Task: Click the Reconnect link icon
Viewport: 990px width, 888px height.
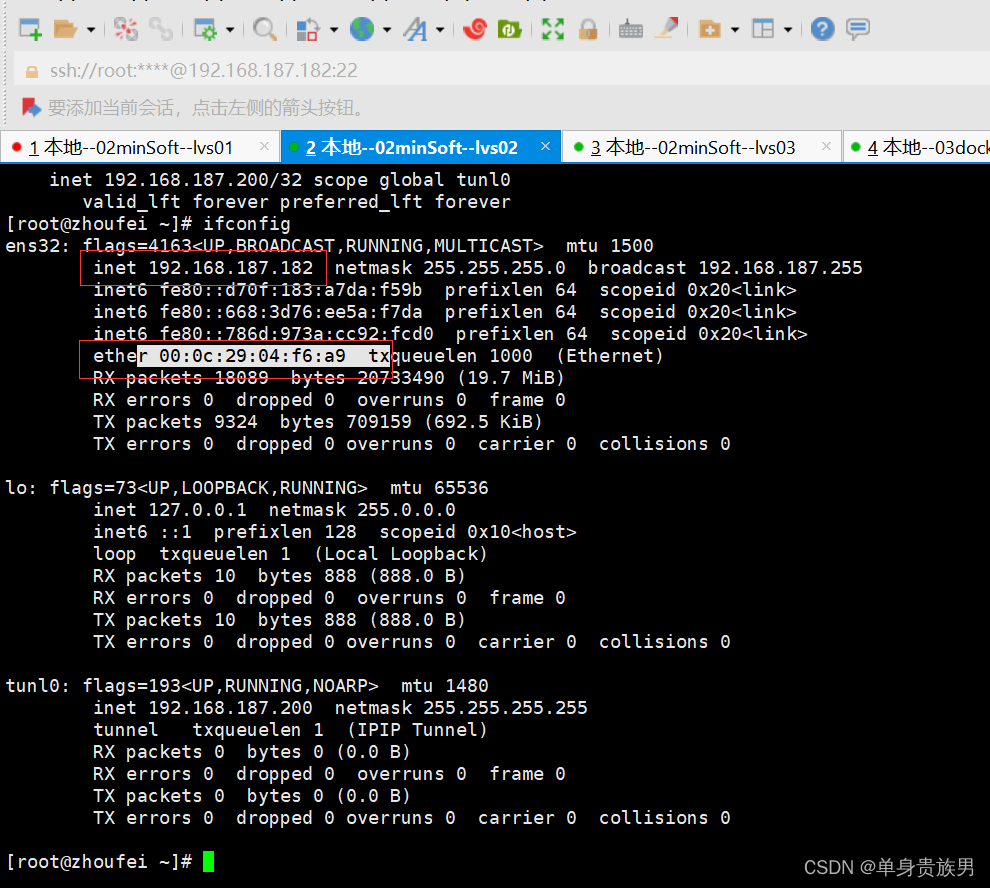Action: [x=161, y=29]
